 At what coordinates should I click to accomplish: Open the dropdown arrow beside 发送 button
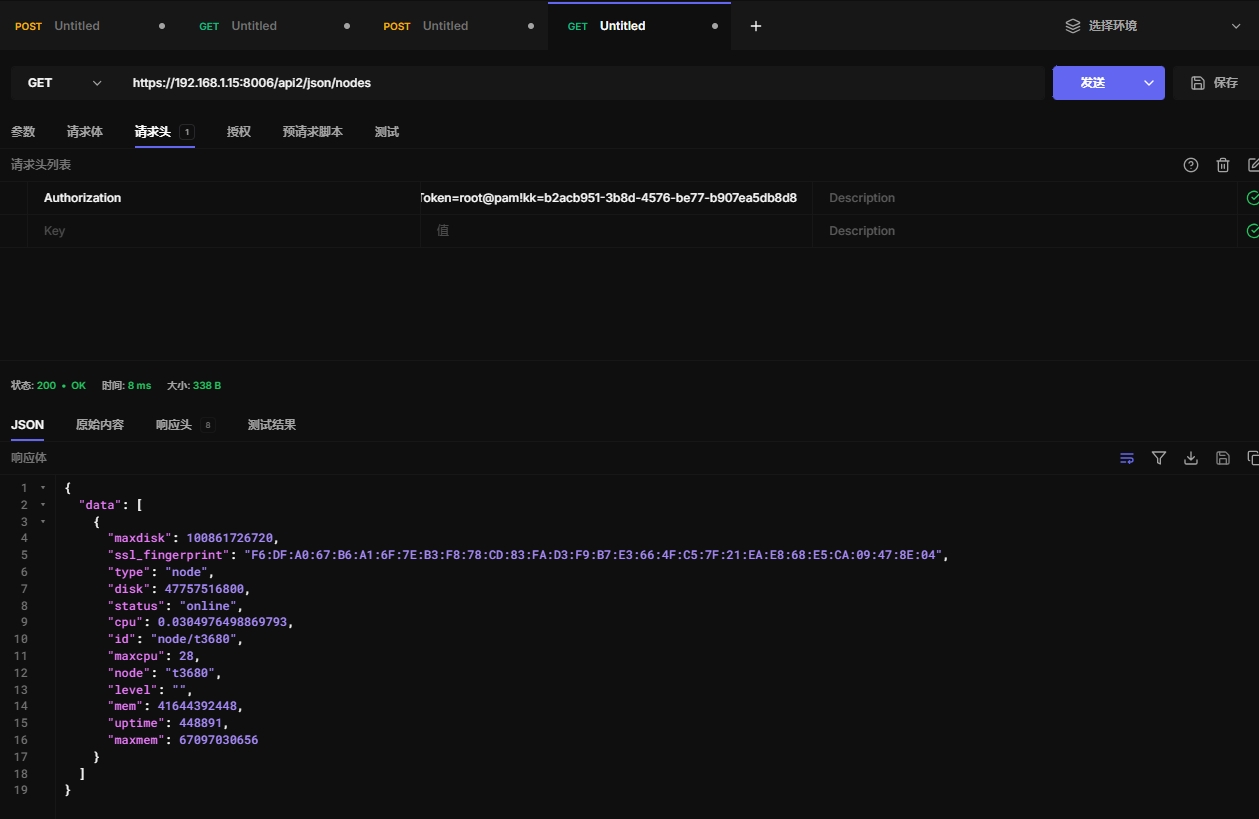click(1149, 83)
